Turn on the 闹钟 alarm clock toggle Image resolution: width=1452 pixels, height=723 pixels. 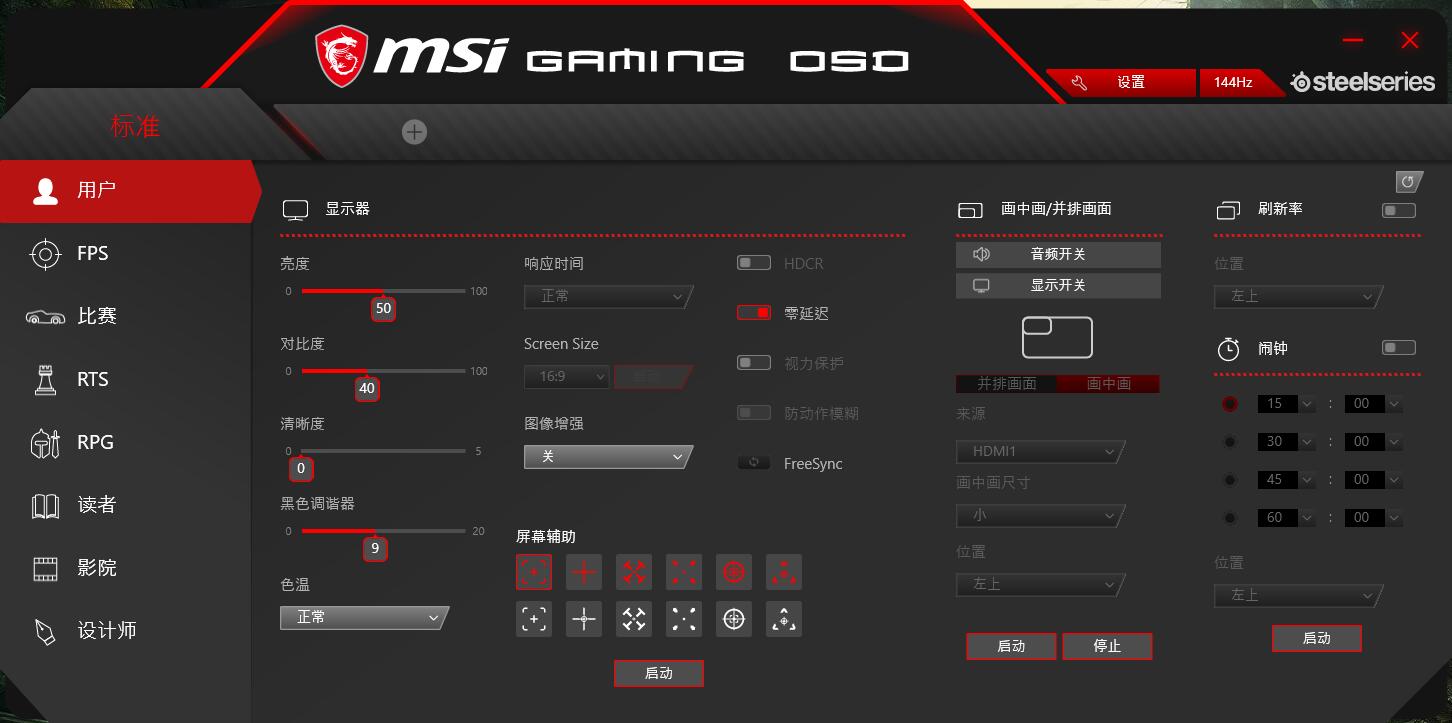click(x=1398, y=347)
